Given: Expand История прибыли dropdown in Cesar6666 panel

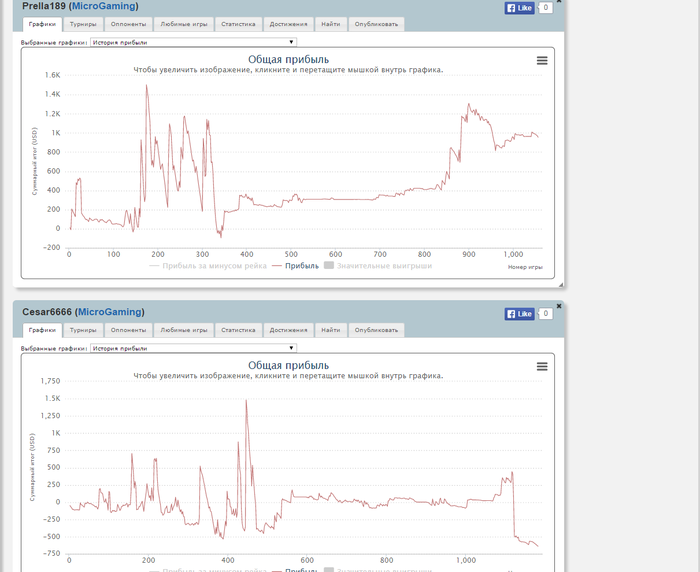Looking at the screenshot, I should pos(193,348).
